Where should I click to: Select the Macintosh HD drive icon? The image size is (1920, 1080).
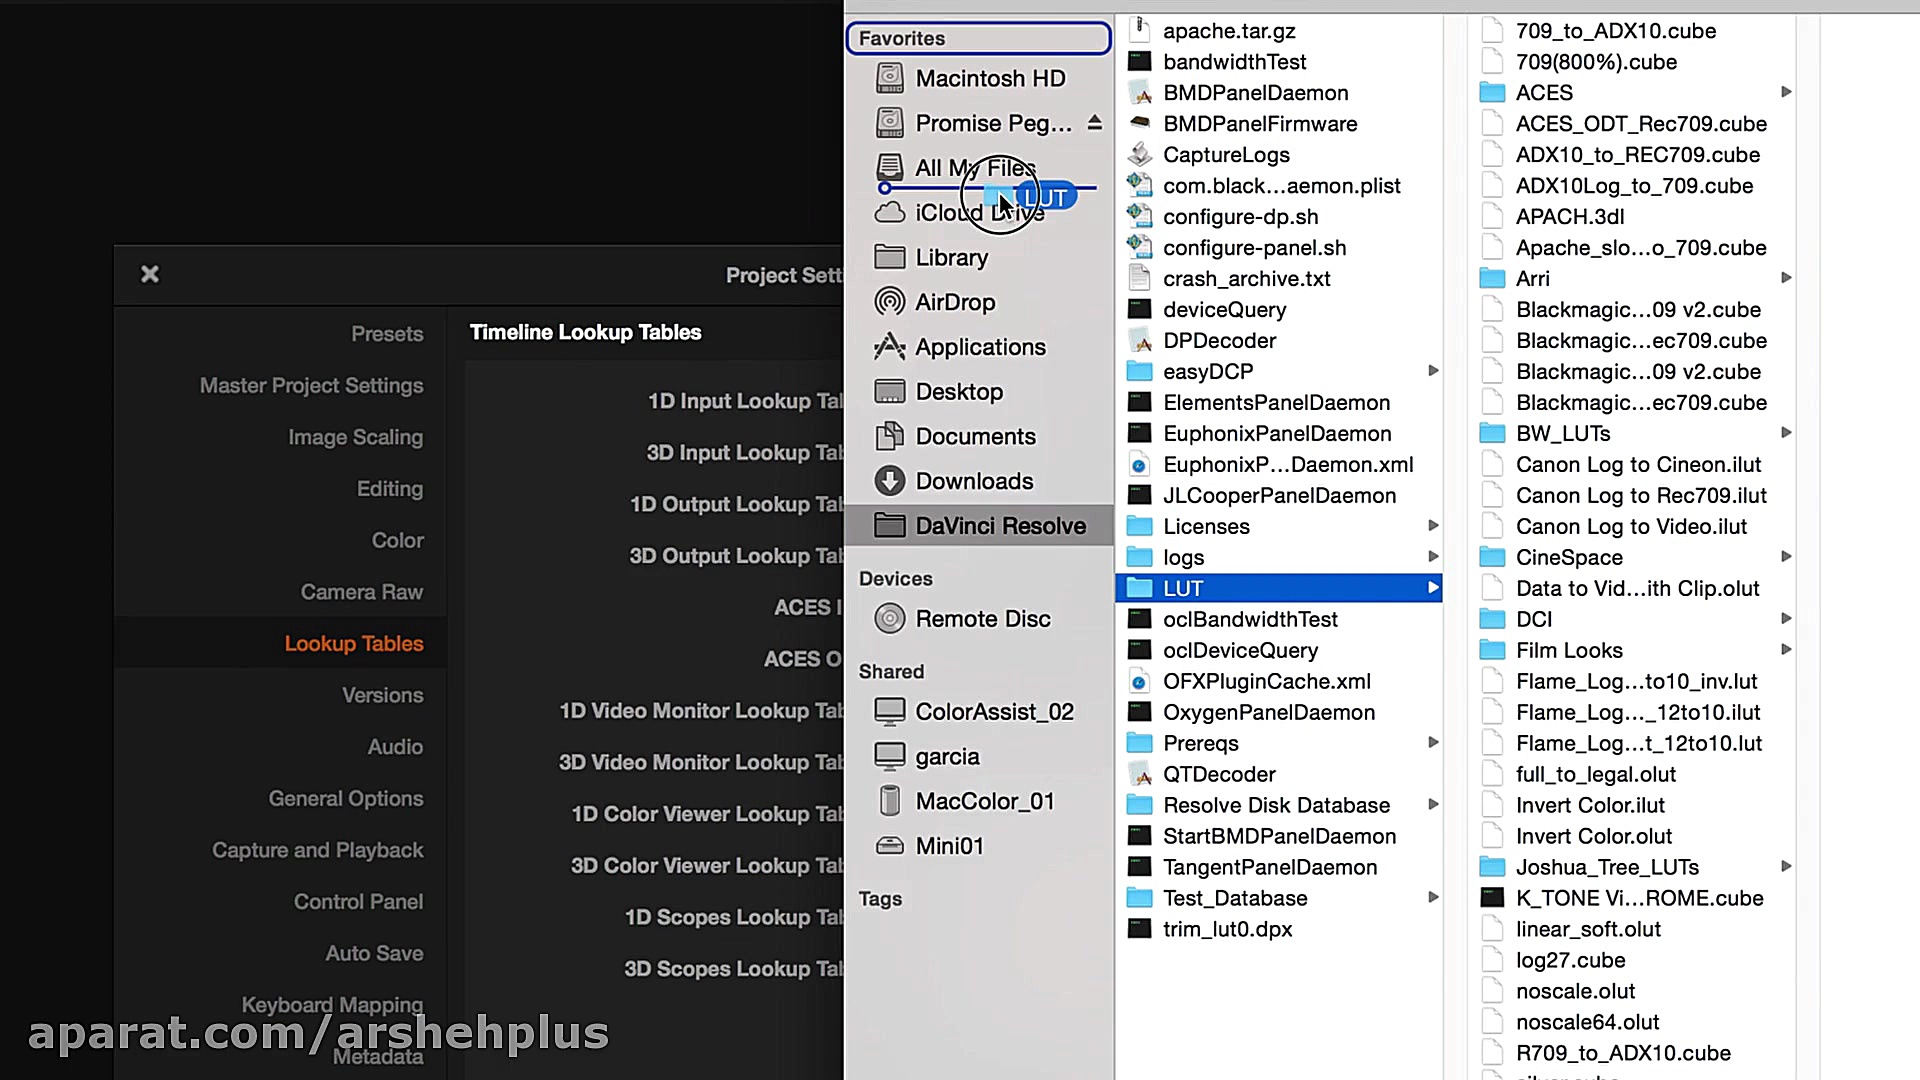point(889,78)
